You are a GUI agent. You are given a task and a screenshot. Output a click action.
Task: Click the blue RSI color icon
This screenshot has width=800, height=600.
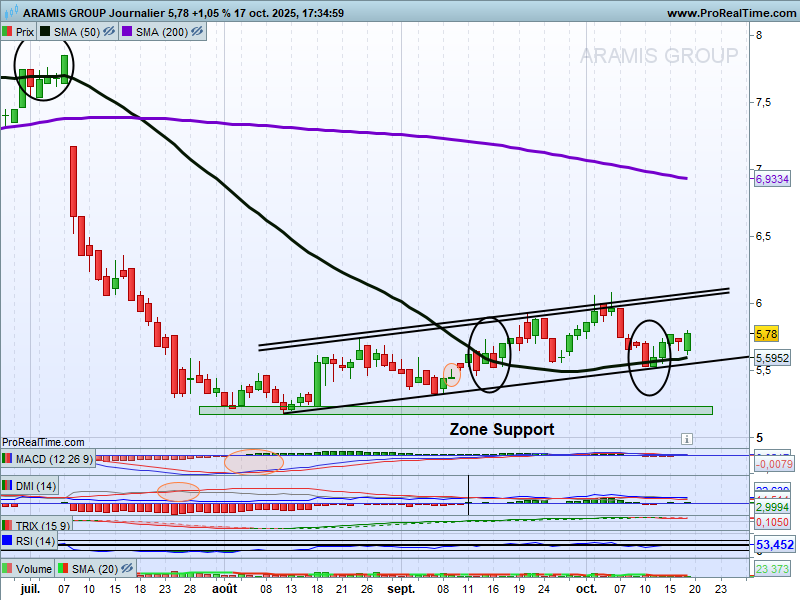pyautogui.click(x=7, y=540)
